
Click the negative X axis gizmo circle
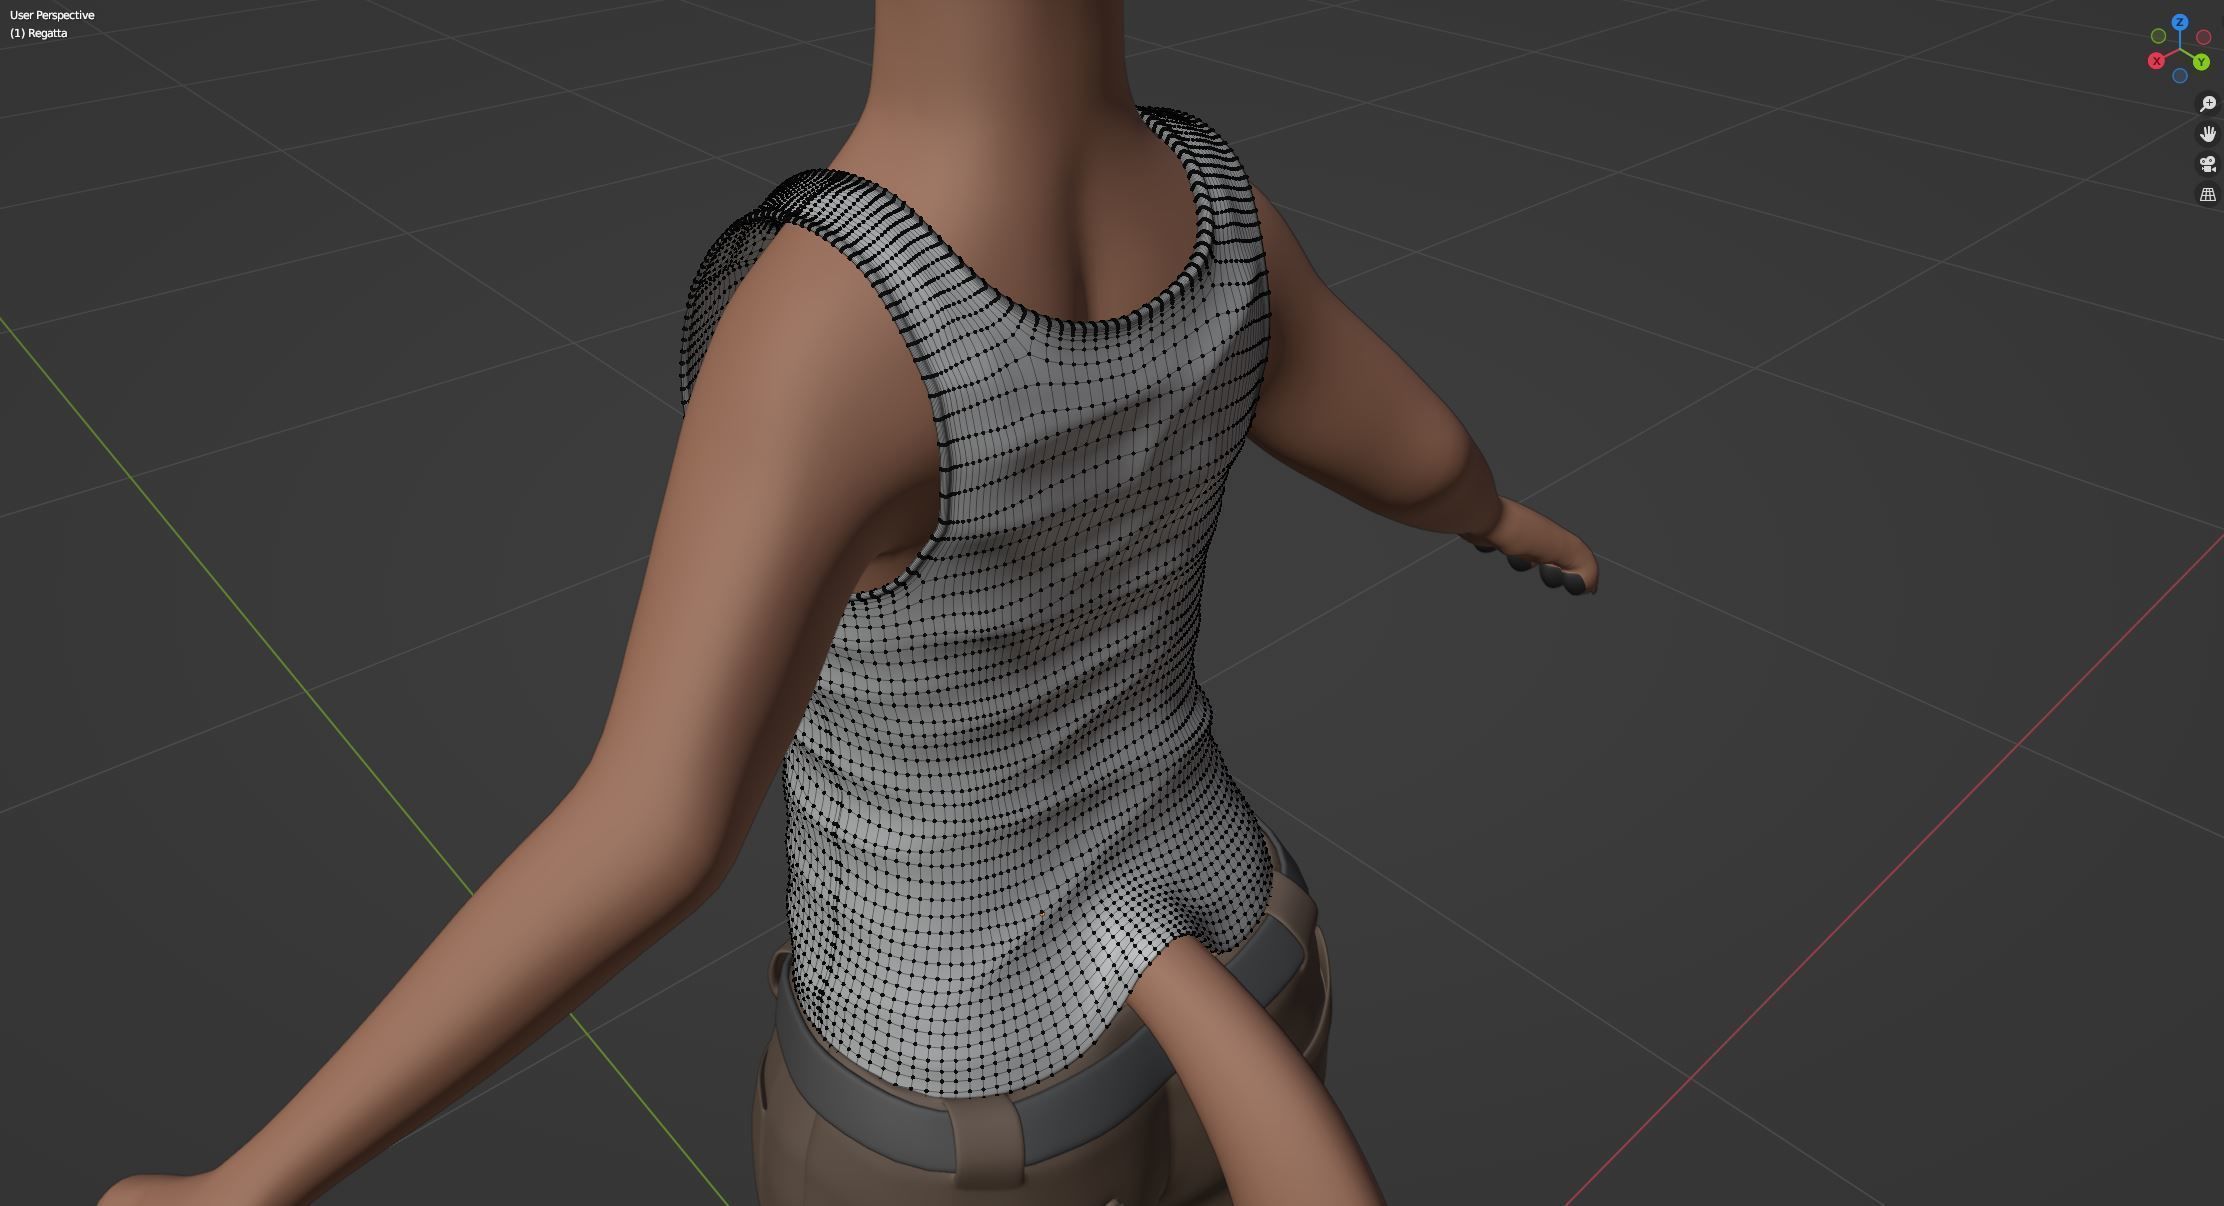coord(2203,37)
